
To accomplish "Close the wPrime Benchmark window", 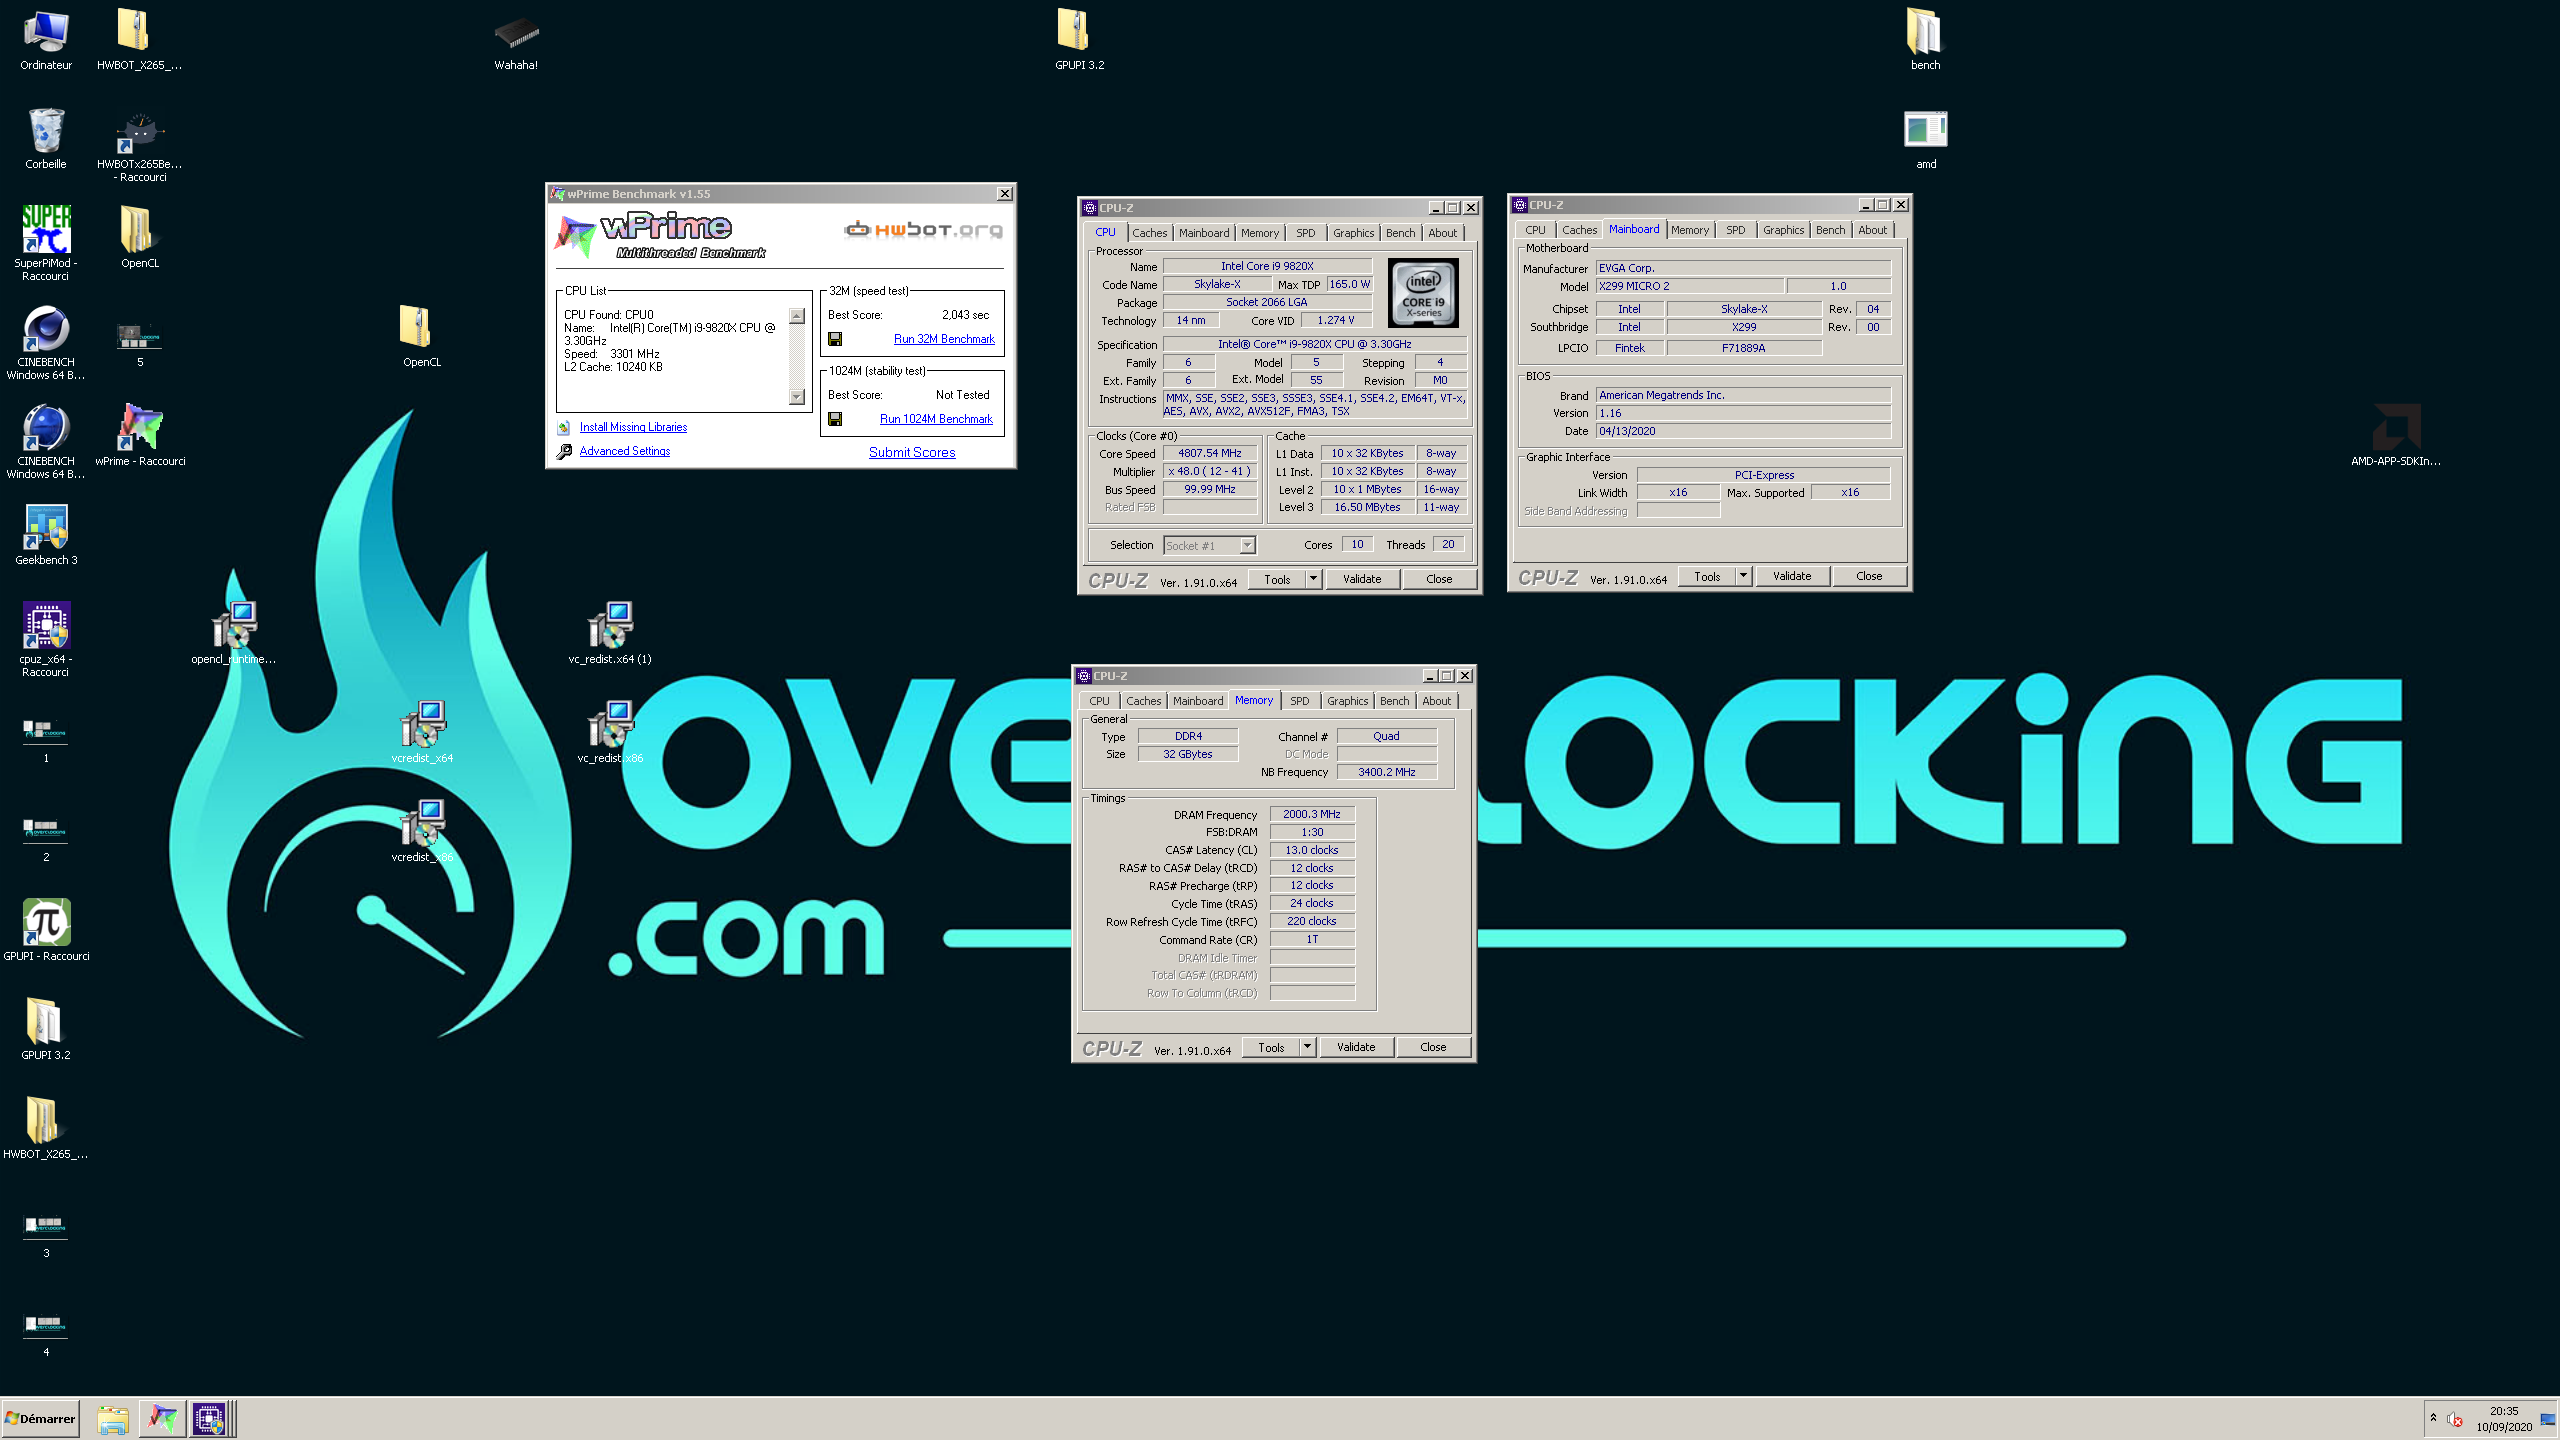I will click(x=1005, y=193).
